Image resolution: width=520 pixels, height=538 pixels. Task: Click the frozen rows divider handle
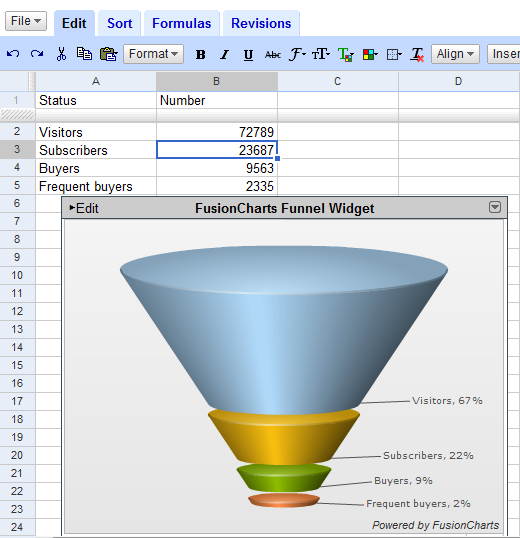pyautogui.click(x=17, y=115)
